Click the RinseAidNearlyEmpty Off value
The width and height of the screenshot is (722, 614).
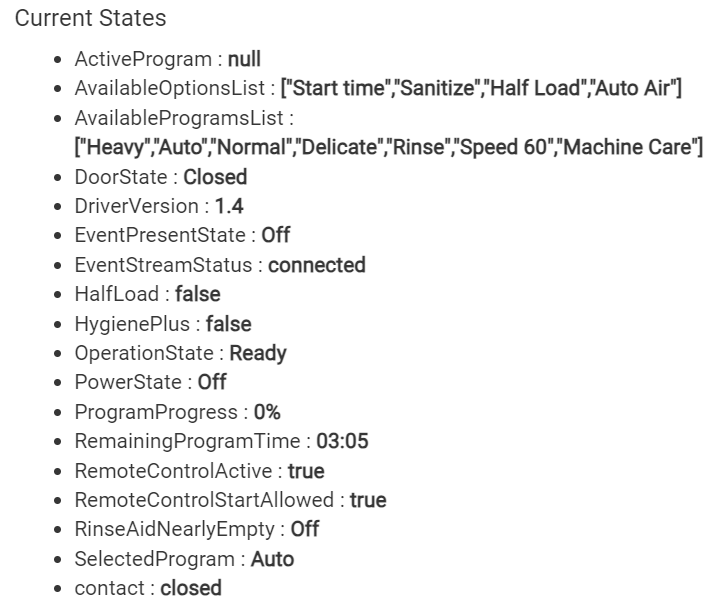(305, 529)
